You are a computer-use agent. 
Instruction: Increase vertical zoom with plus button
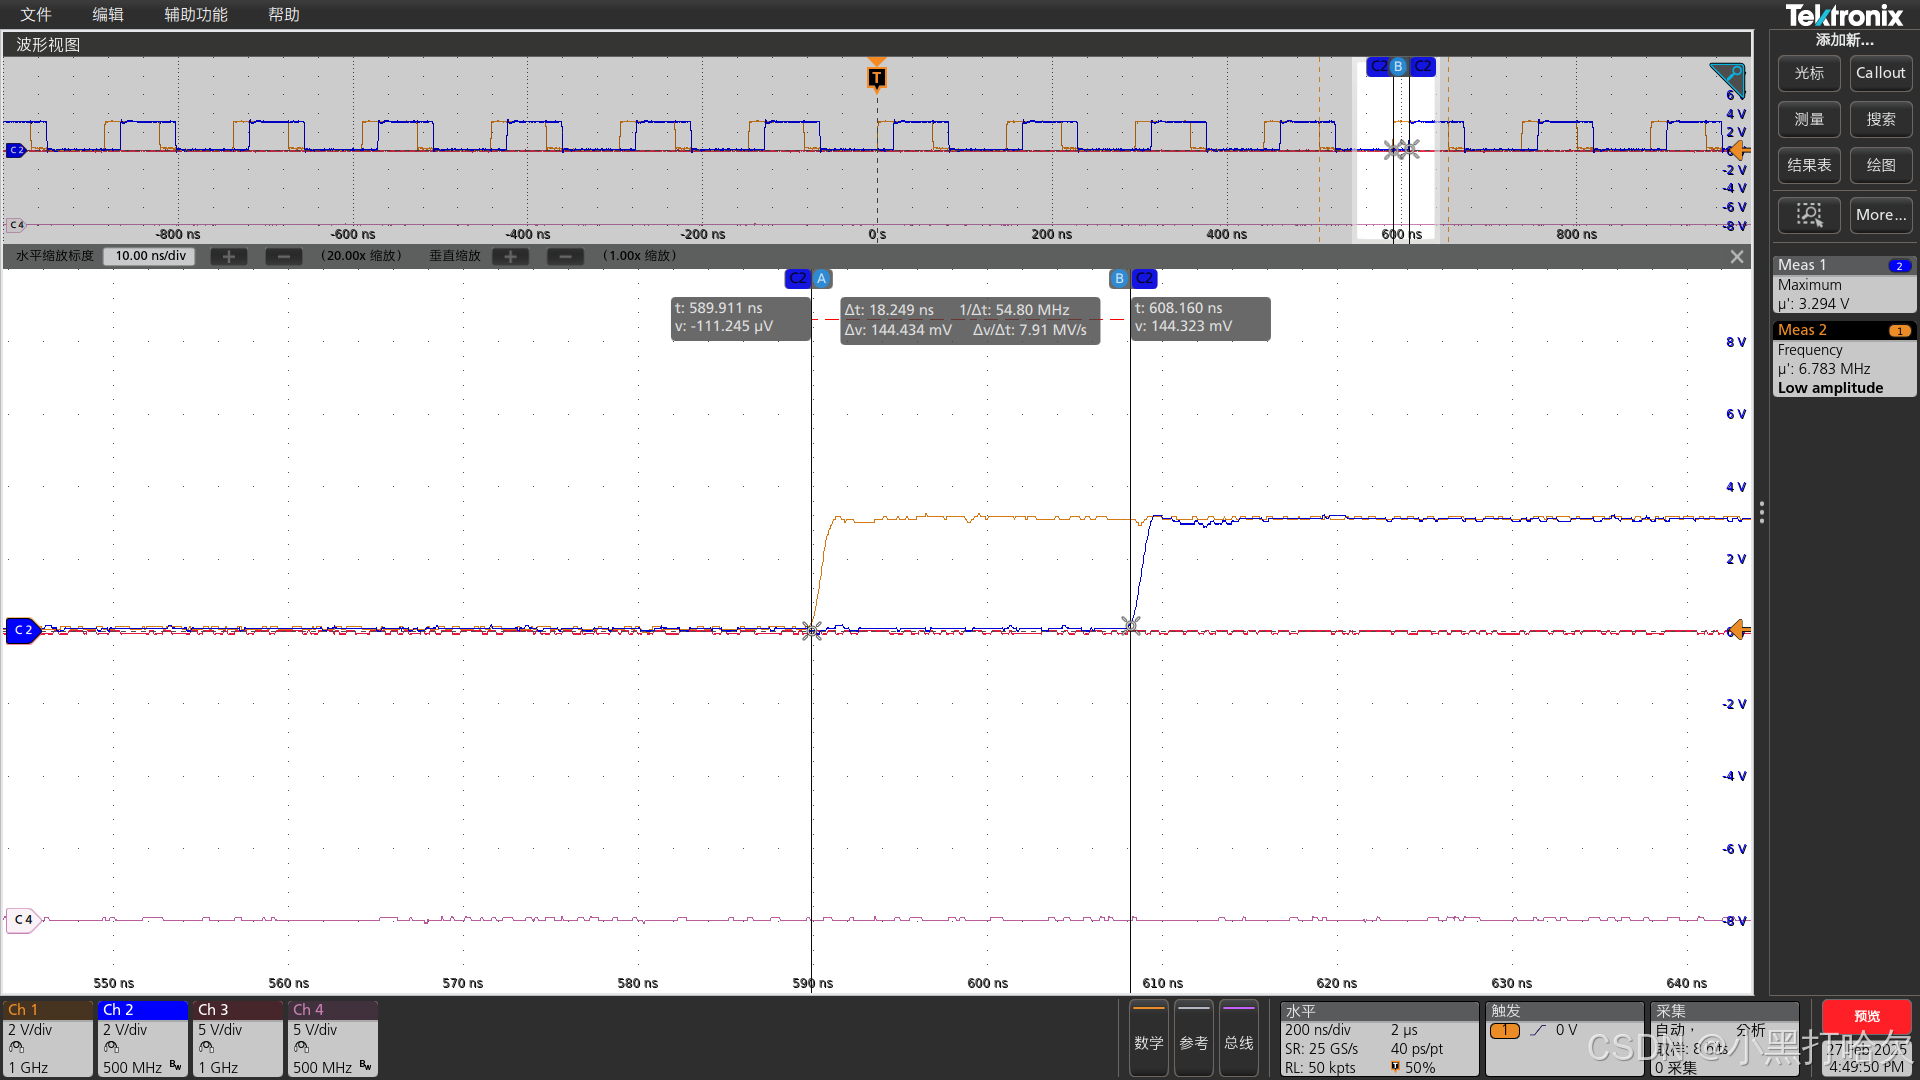[510, 257]
